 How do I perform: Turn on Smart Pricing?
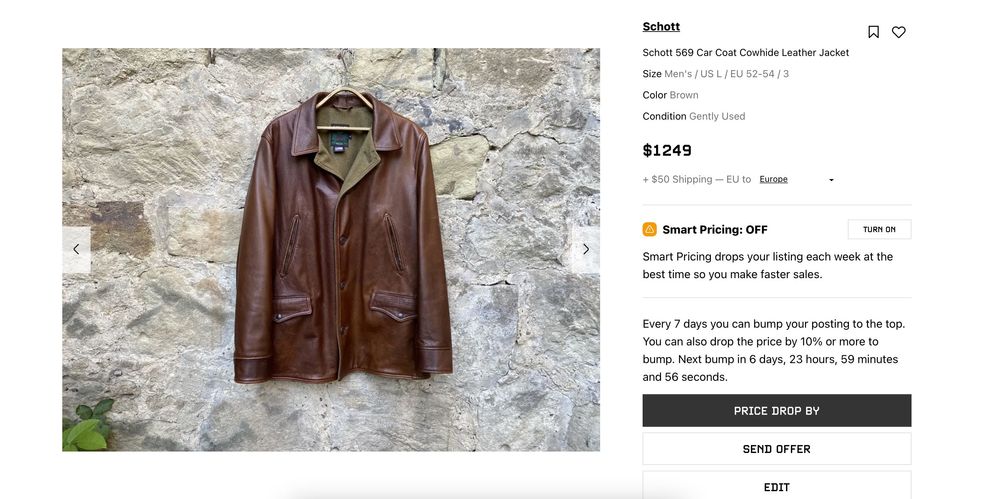pos(879,230)
